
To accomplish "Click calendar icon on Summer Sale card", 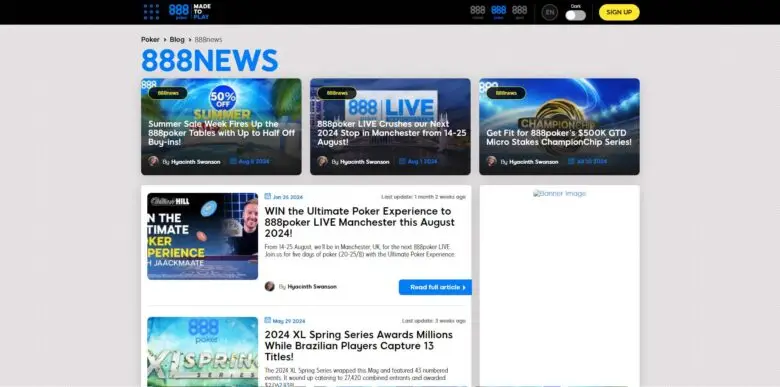I will [233, 161].
